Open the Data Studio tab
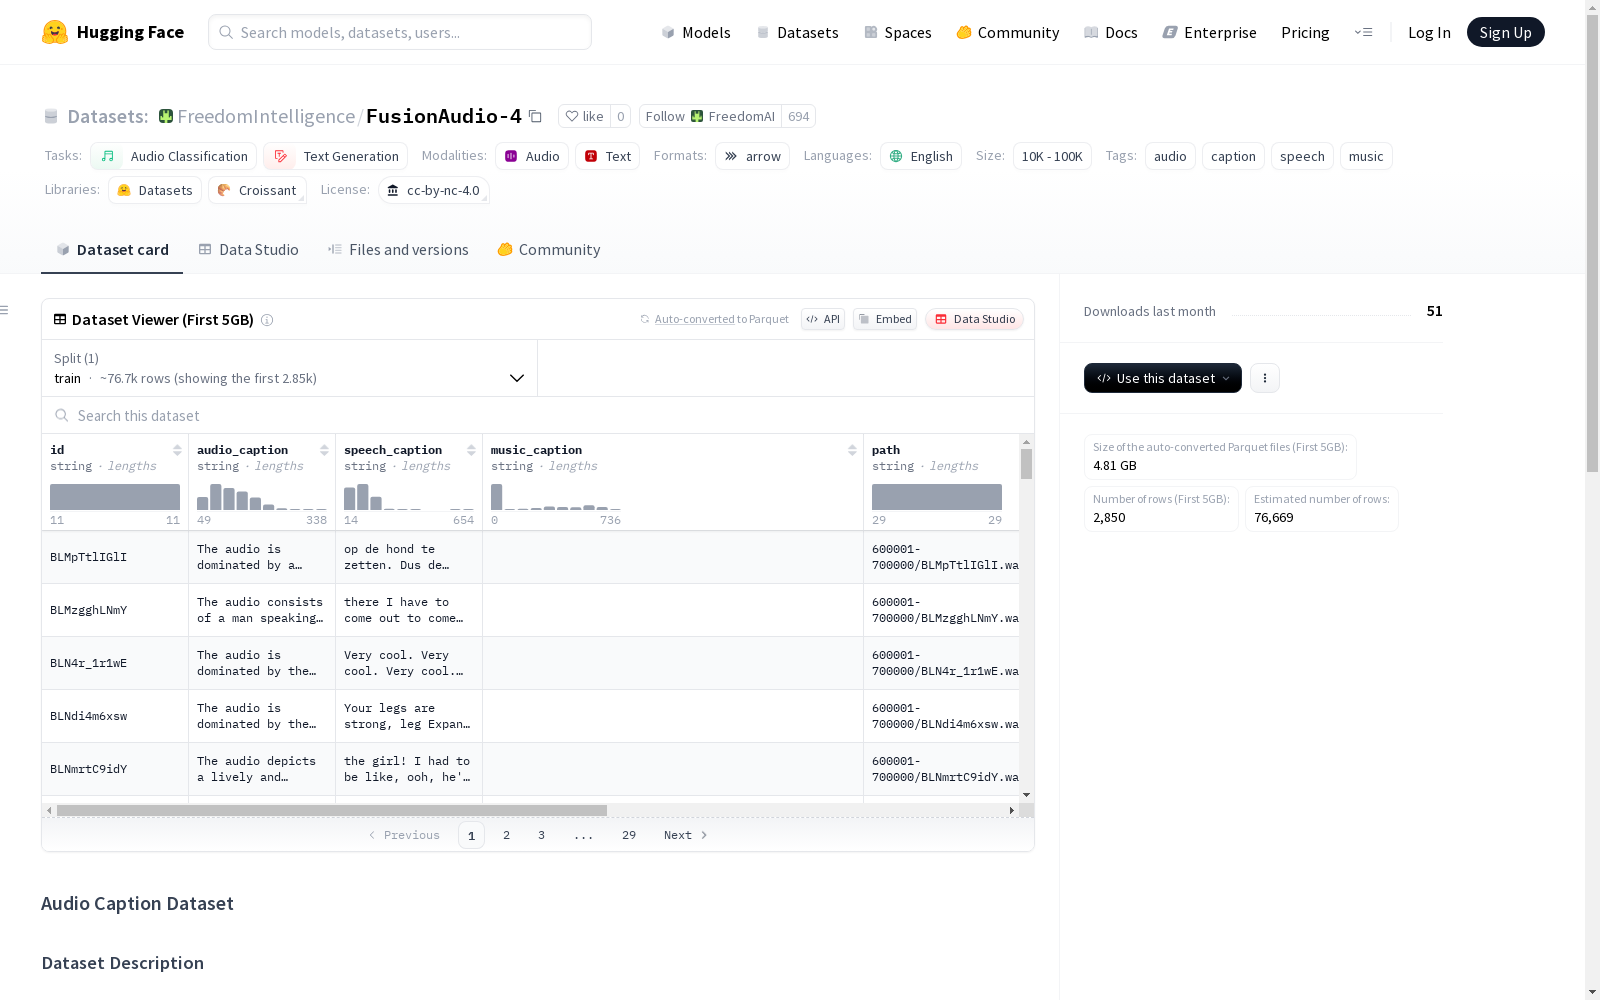This screenshot has width=1600, height=1000. 248,250
